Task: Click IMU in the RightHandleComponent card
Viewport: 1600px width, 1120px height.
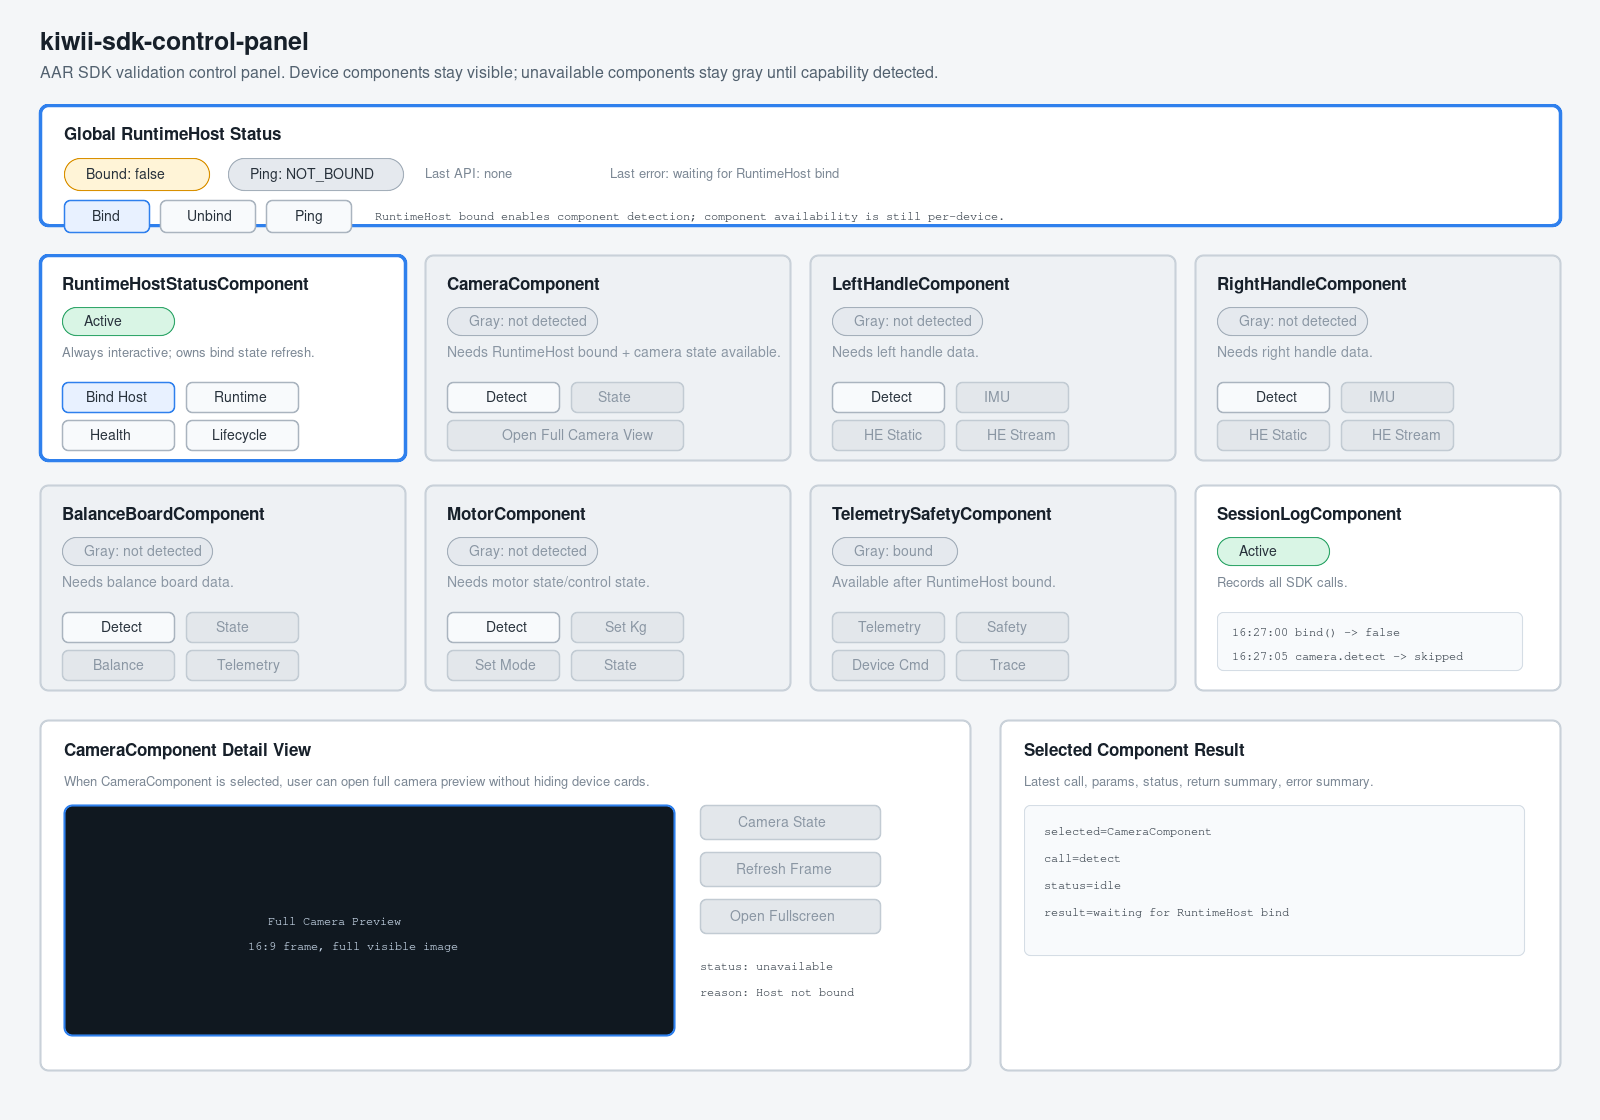Action: [1397, 397]
